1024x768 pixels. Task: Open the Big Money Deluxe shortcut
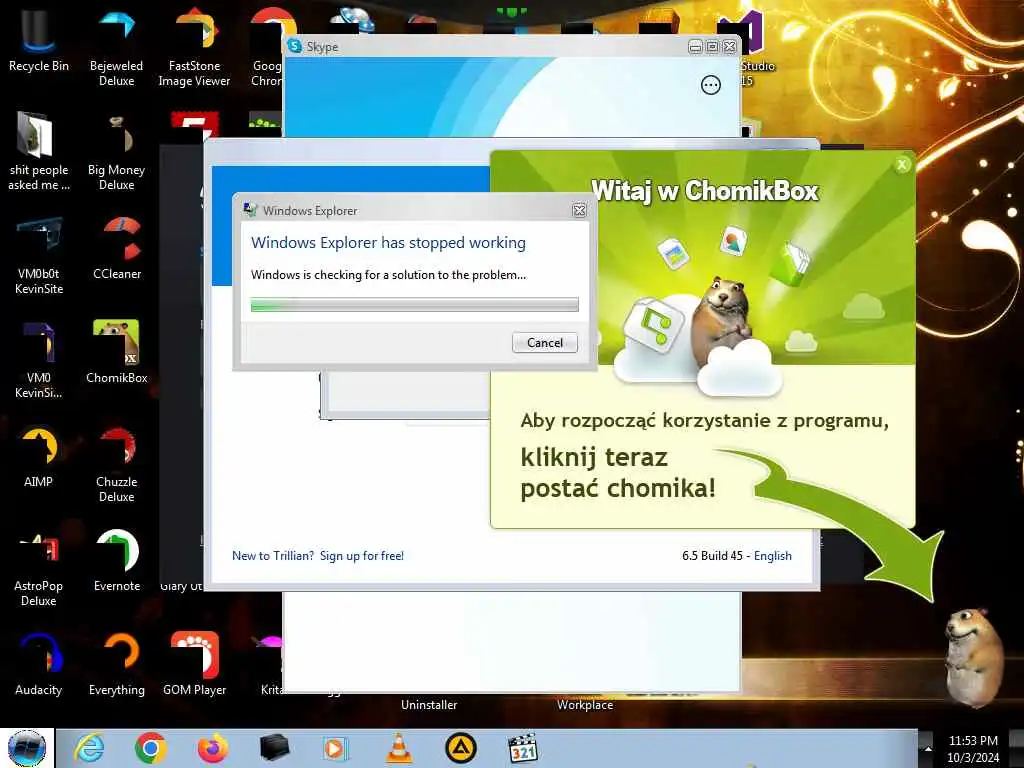(x=116, y=152)
